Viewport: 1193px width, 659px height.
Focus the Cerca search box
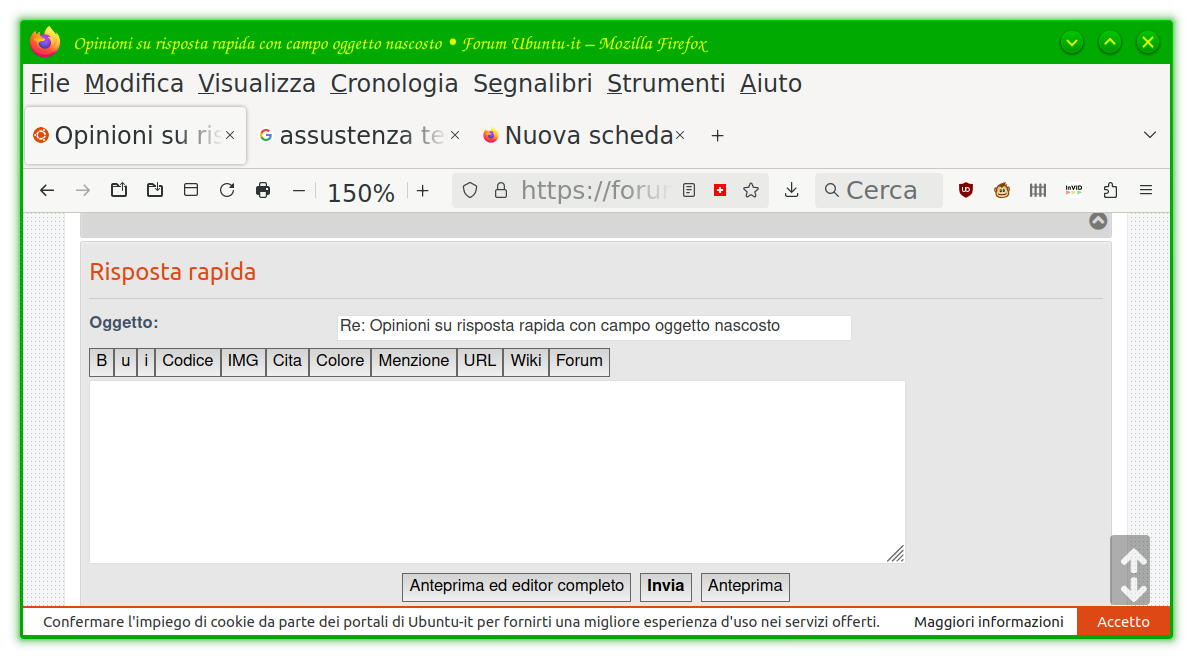tap(879, 190)
